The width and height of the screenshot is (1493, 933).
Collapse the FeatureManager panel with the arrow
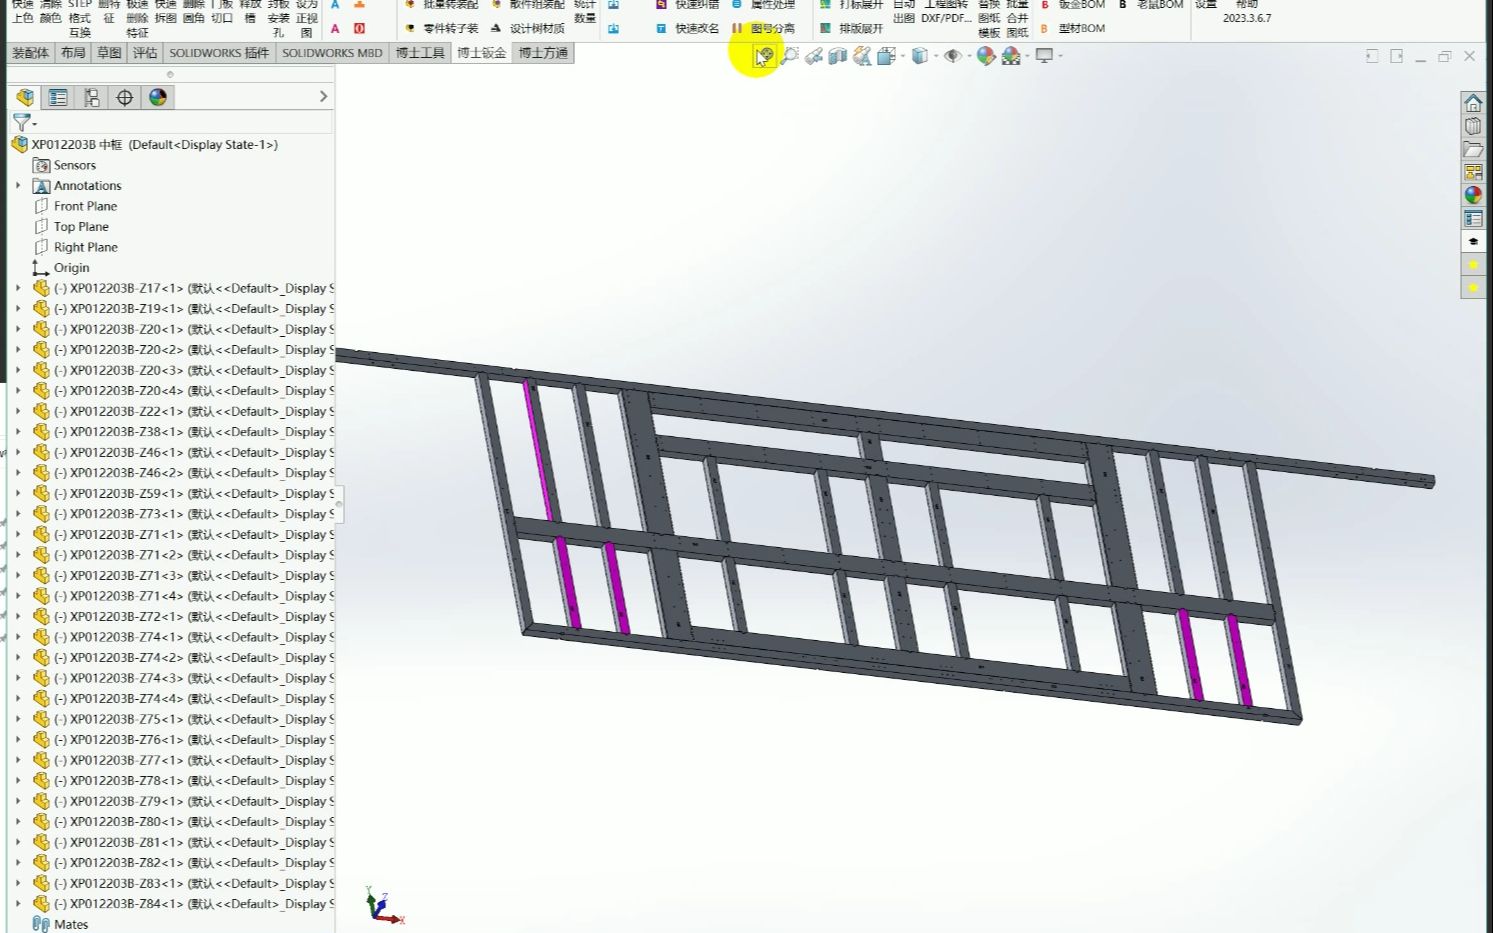(x=322, y=97)
